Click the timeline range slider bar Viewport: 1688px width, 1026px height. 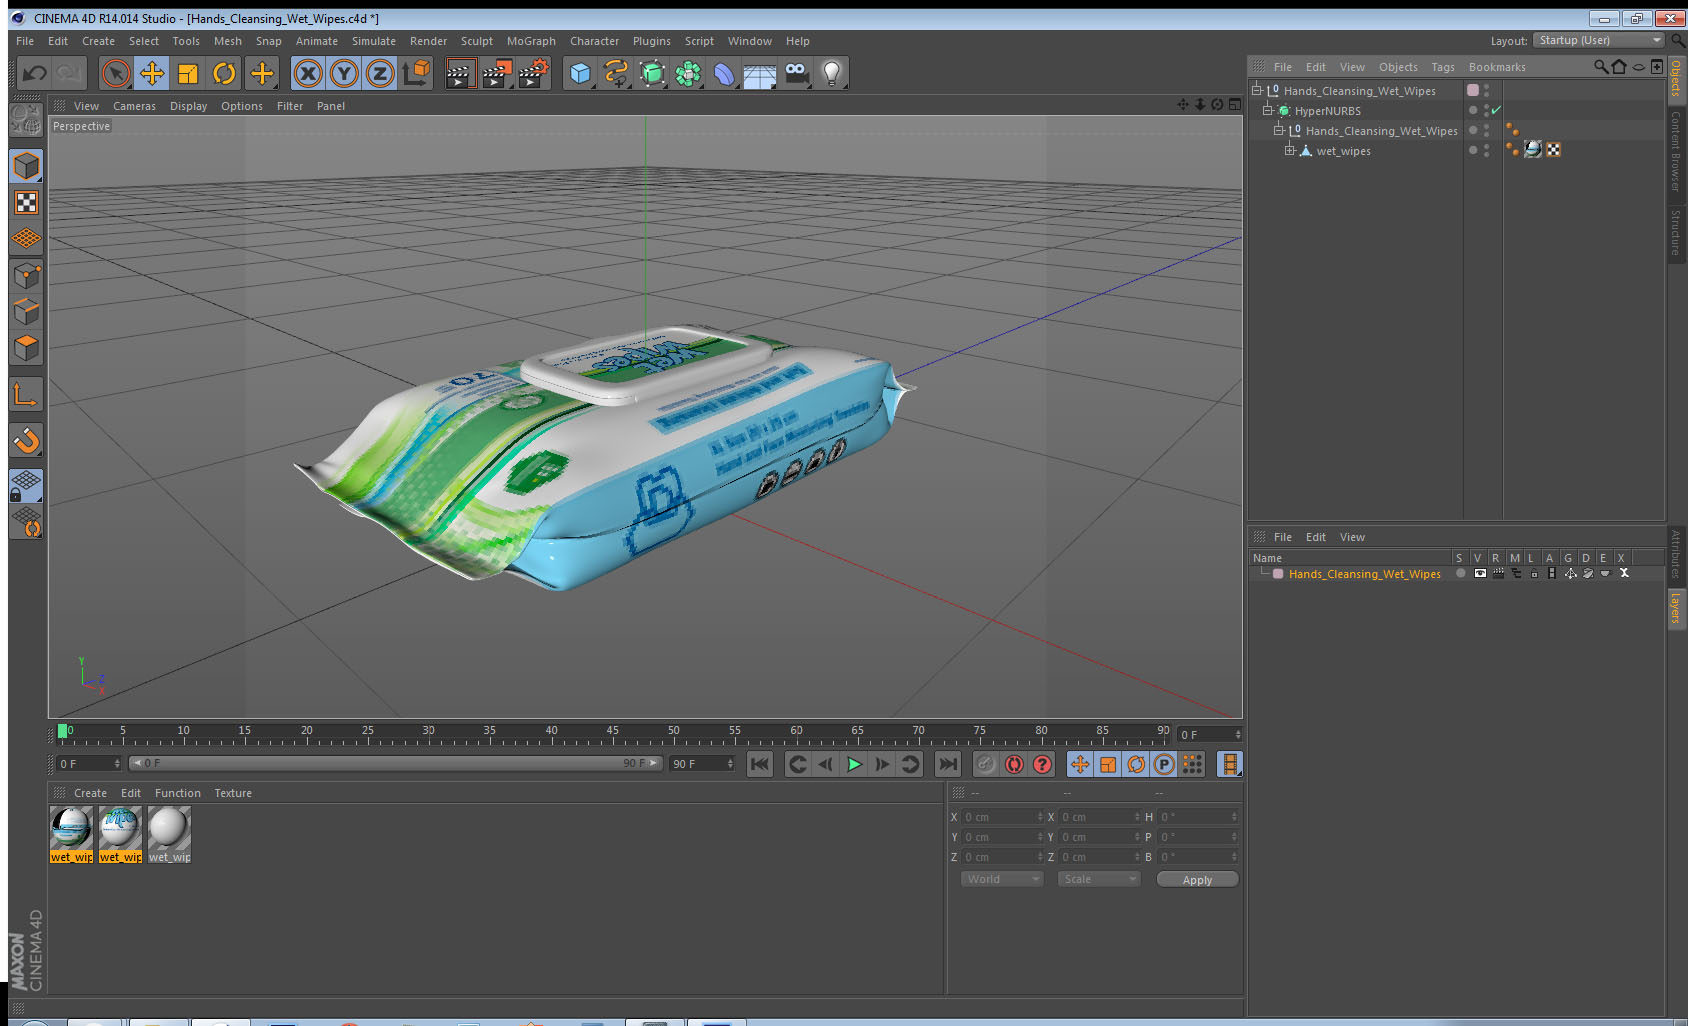pos(395,763)
